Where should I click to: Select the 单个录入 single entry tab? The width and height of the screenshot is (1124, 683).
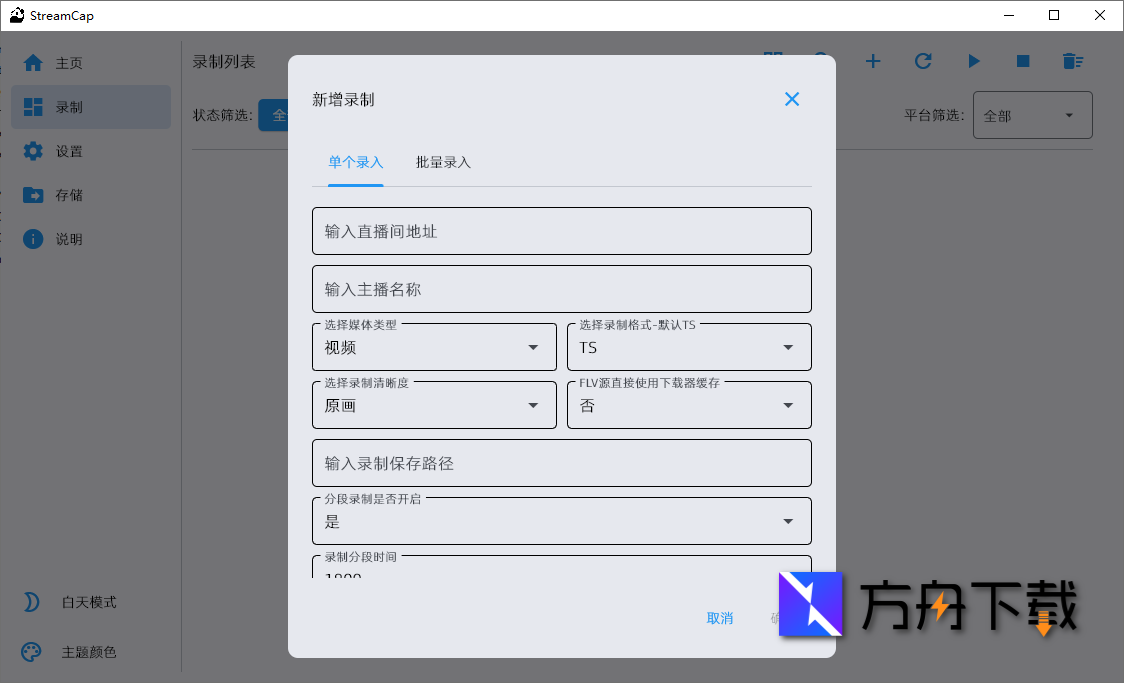(355, 161)
